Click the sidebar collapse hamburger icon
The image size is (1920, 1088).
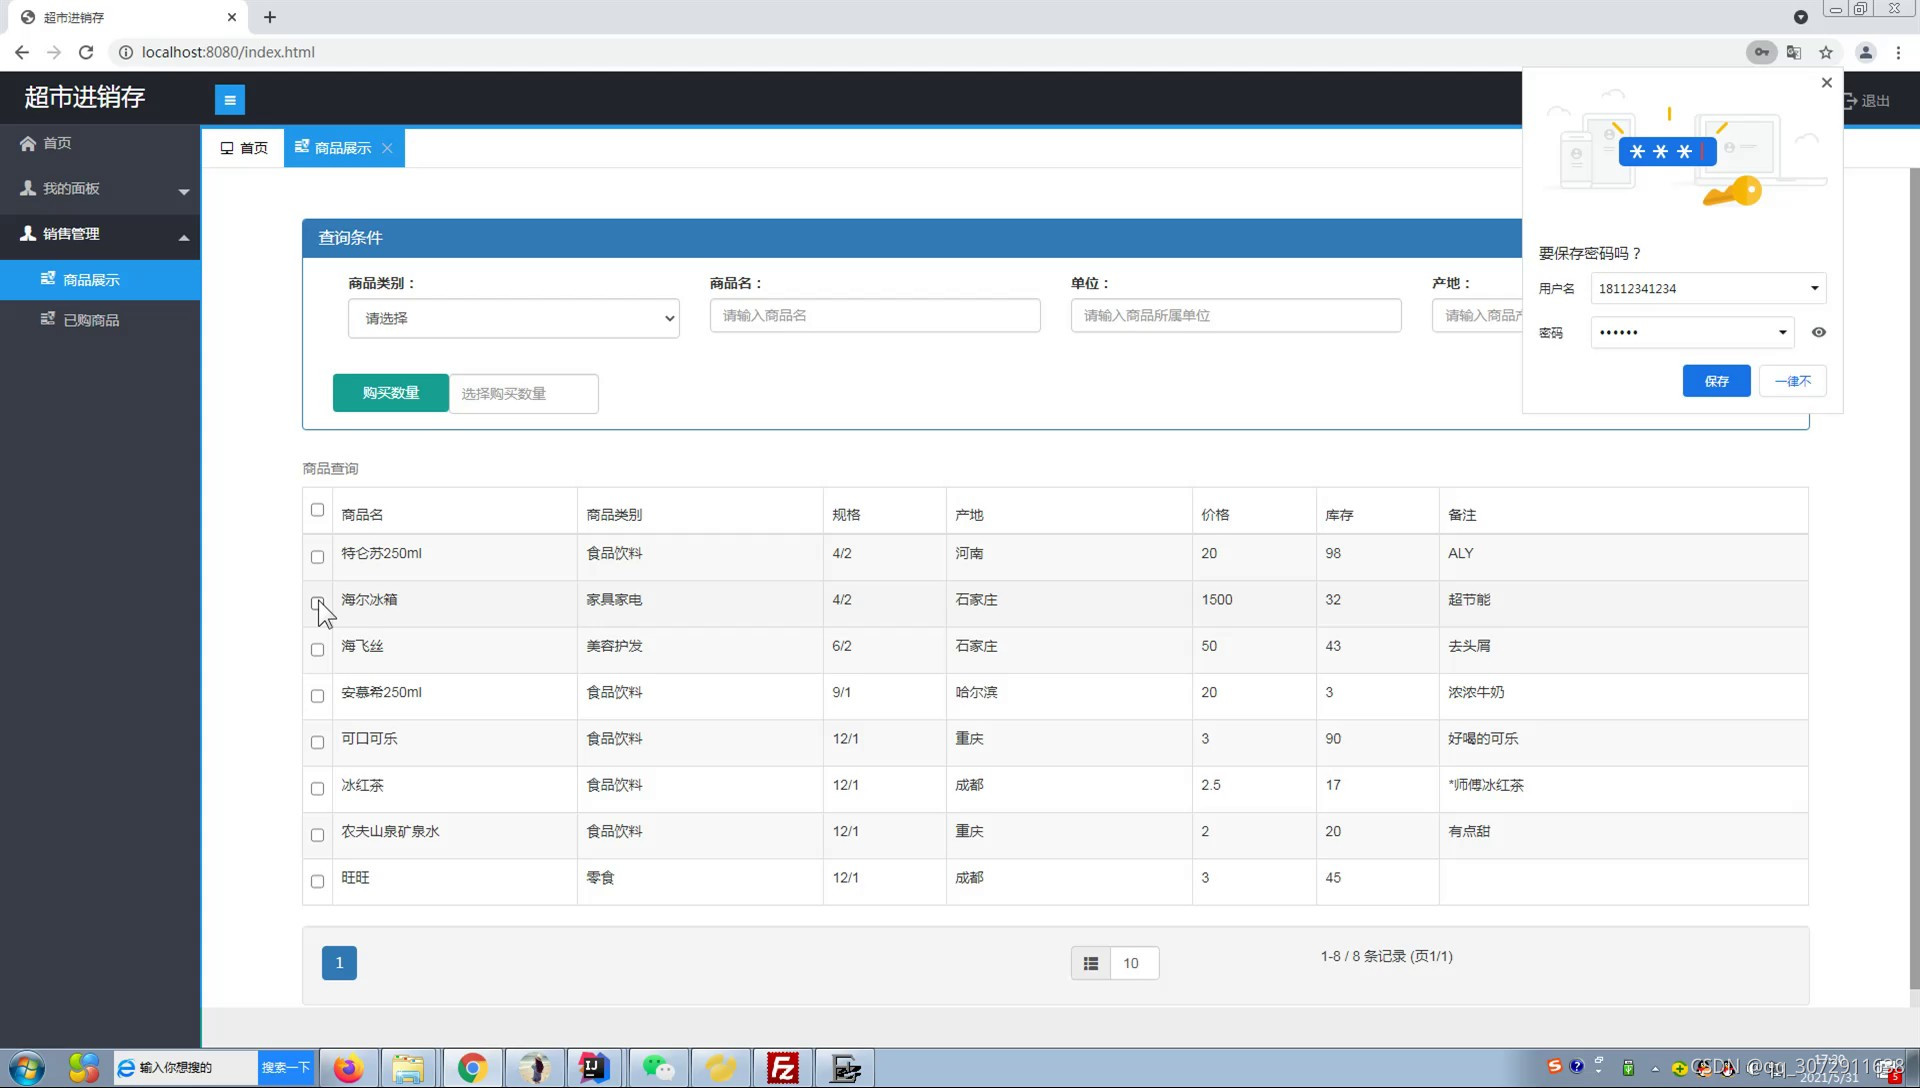coord(229,99)
